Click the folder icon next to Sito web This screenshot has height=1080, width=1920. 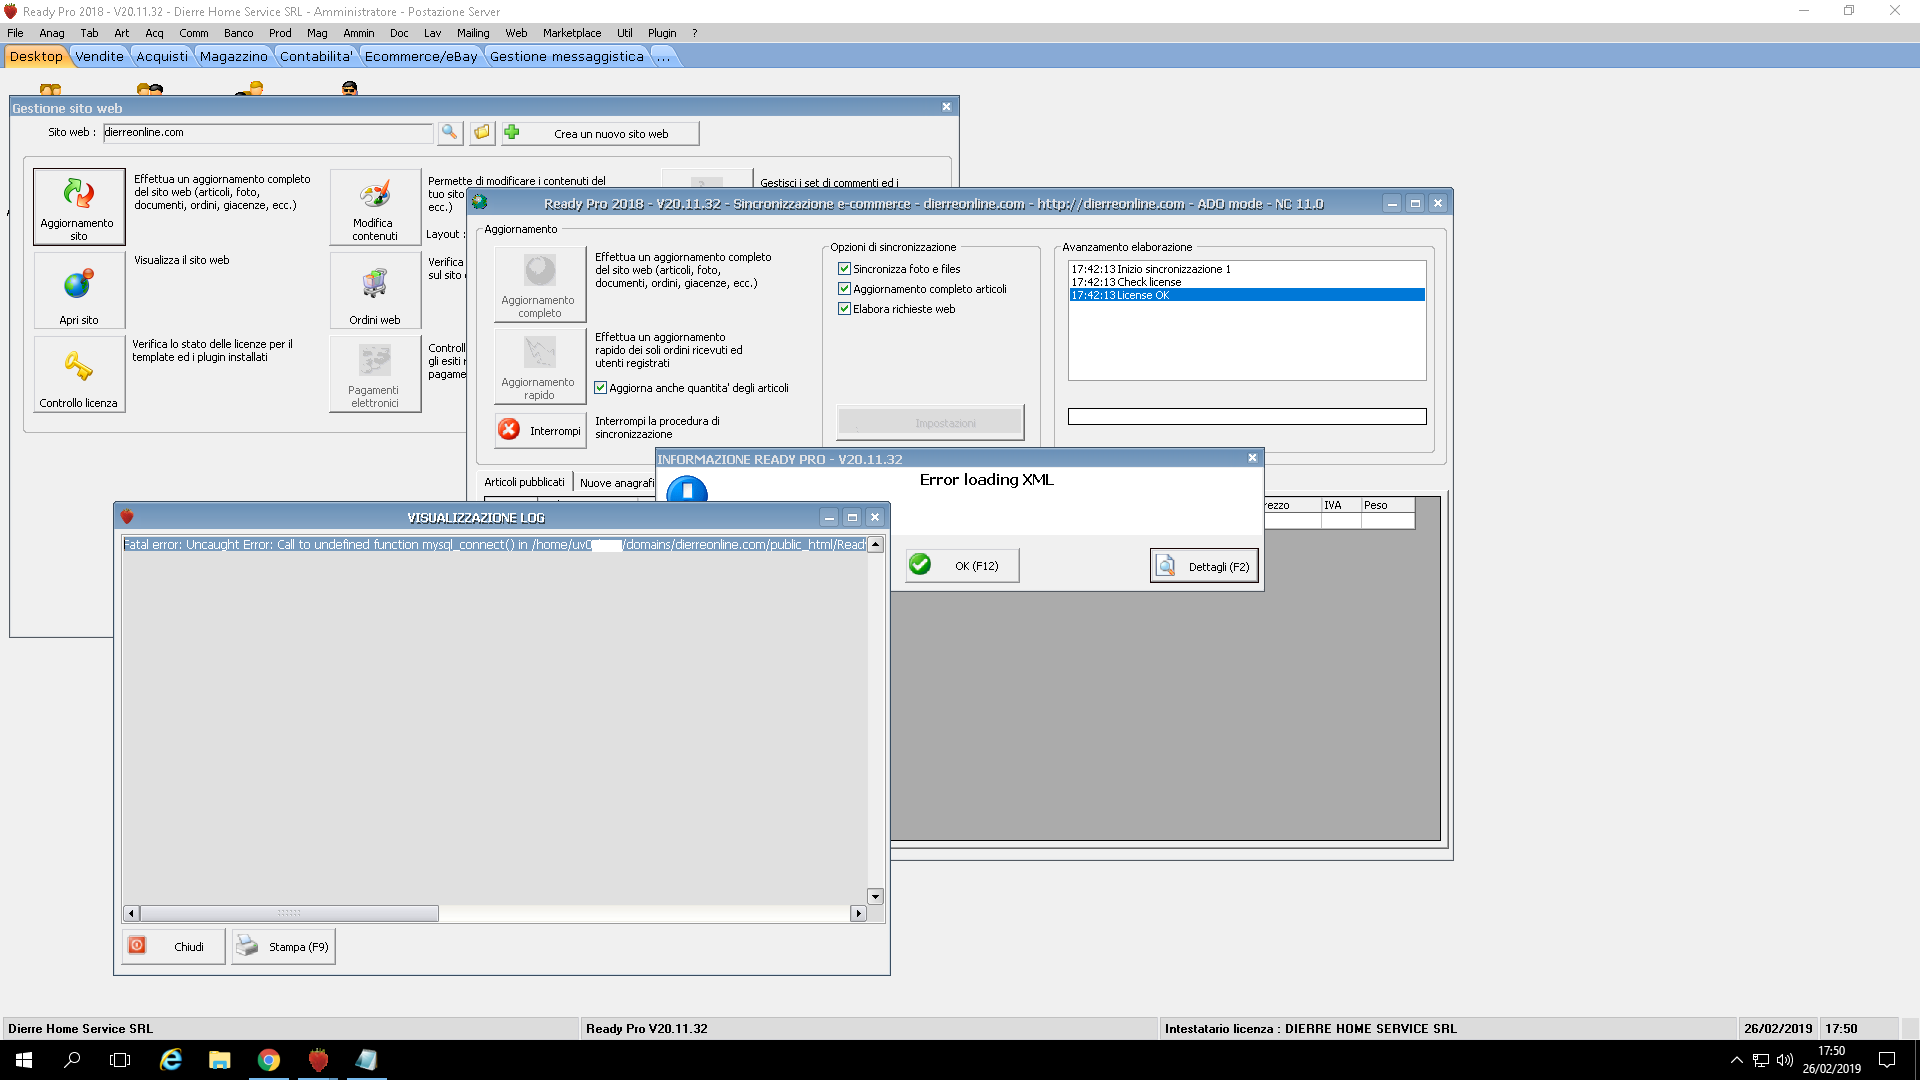point(482,132)
